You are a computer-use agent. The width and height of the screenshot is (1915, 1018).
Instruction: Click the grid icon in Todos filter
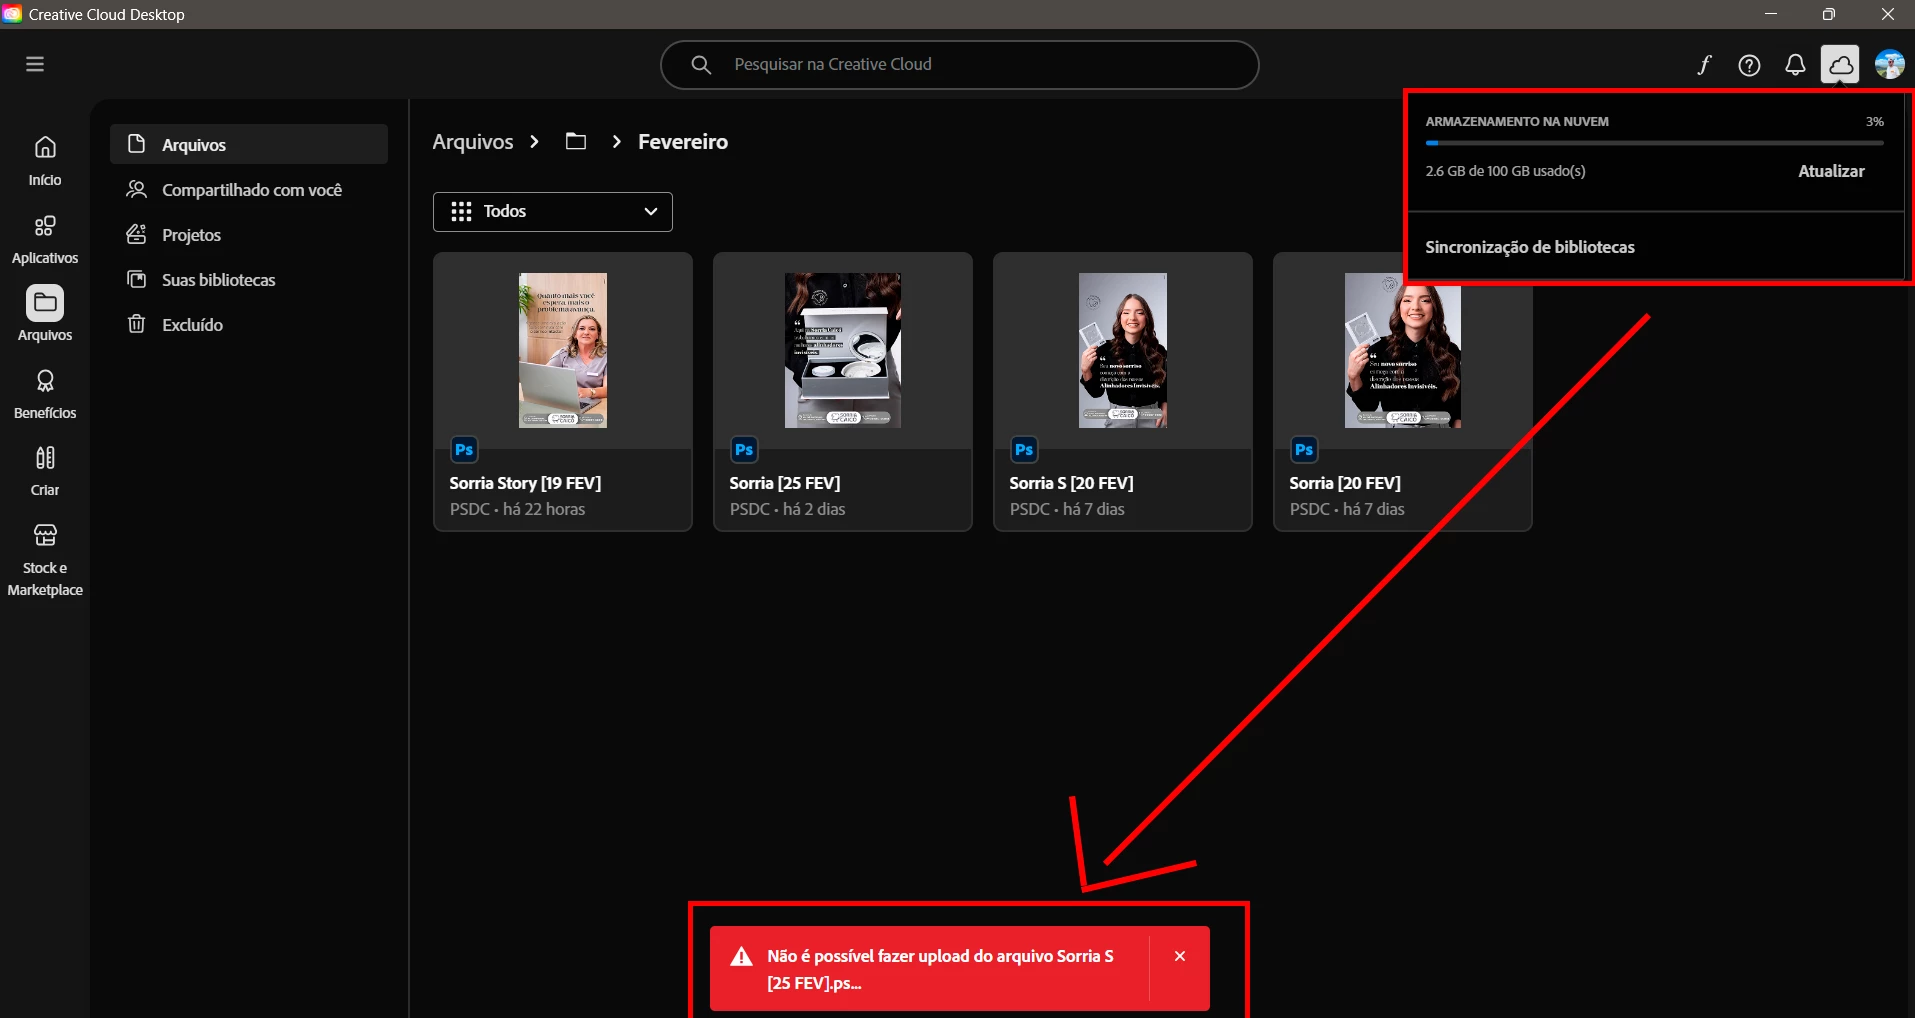click(461, 211)
